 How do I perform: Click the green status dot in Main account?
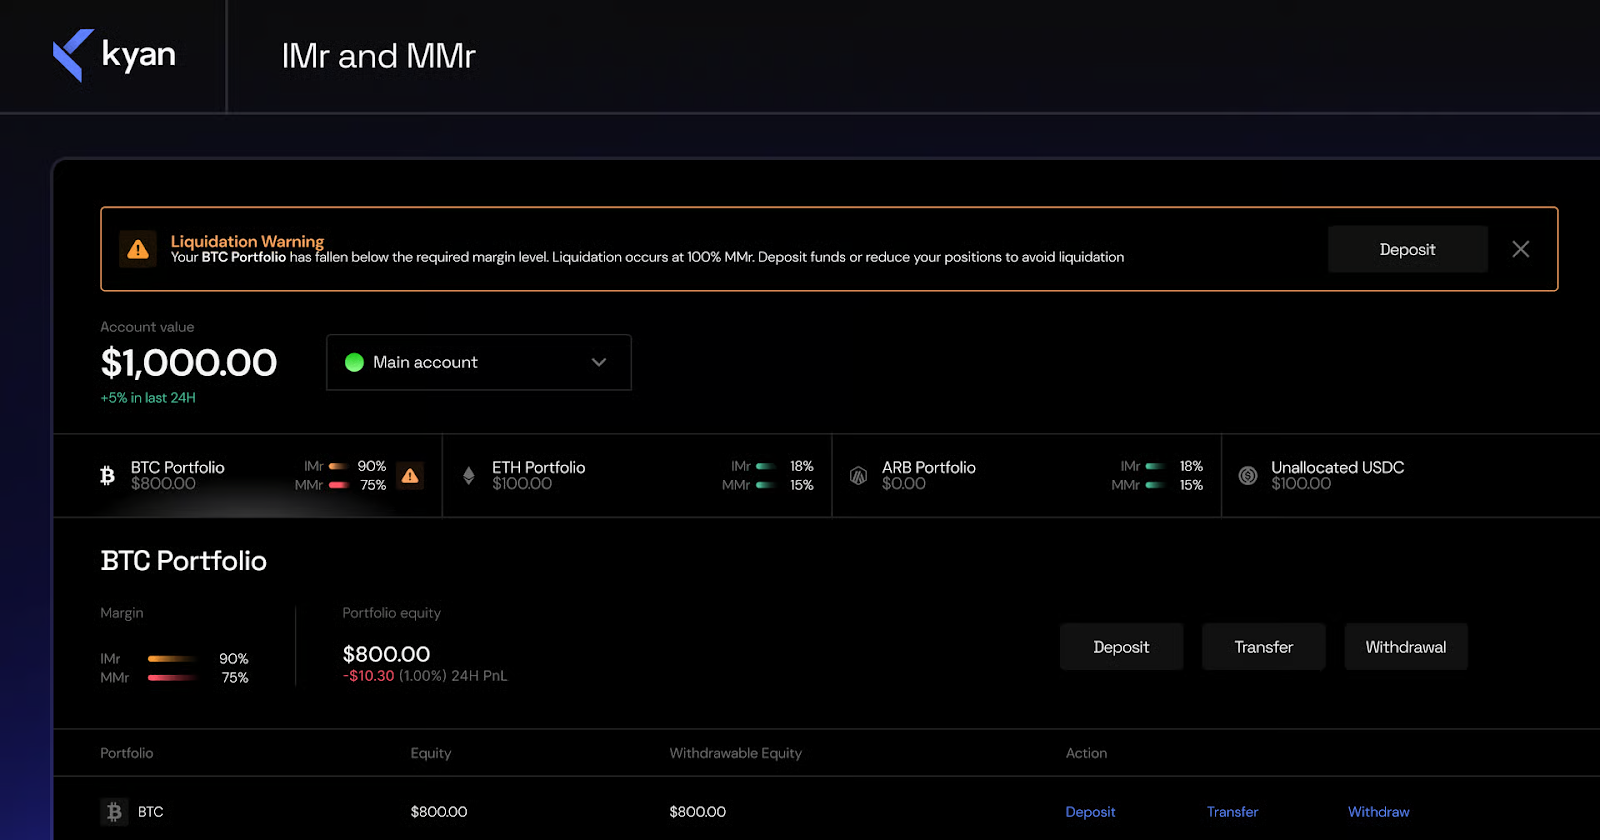[x=354, y=362]
